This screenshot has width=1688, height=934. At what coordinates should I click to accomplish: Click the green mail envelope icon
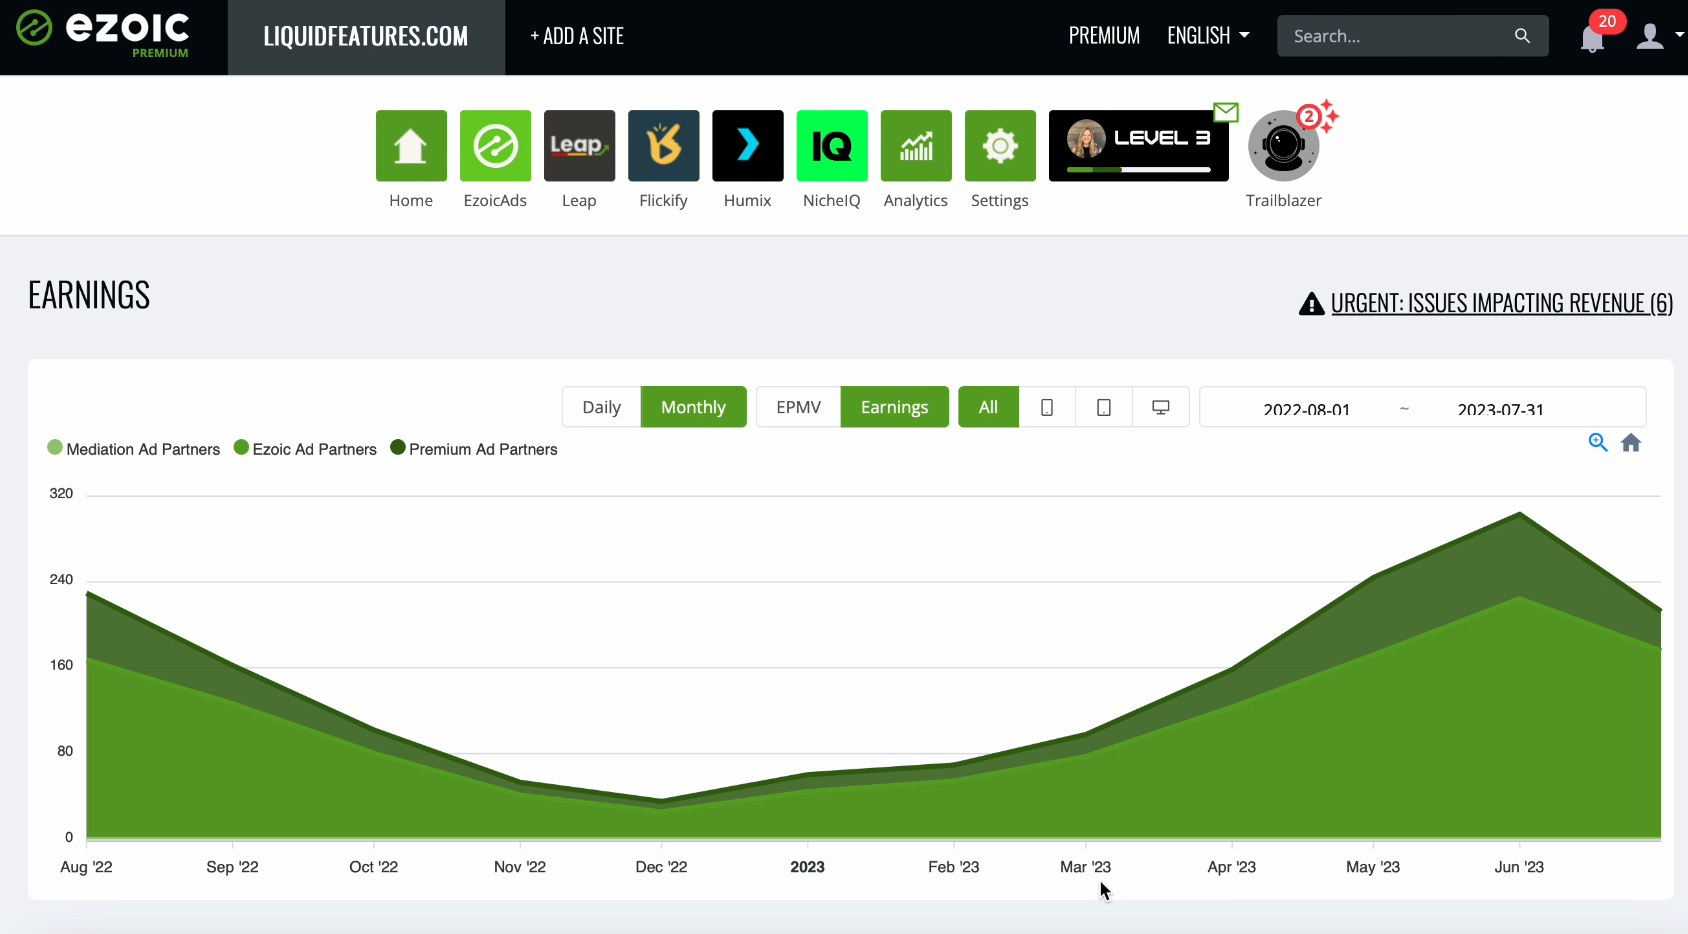tap(1226, 112)
